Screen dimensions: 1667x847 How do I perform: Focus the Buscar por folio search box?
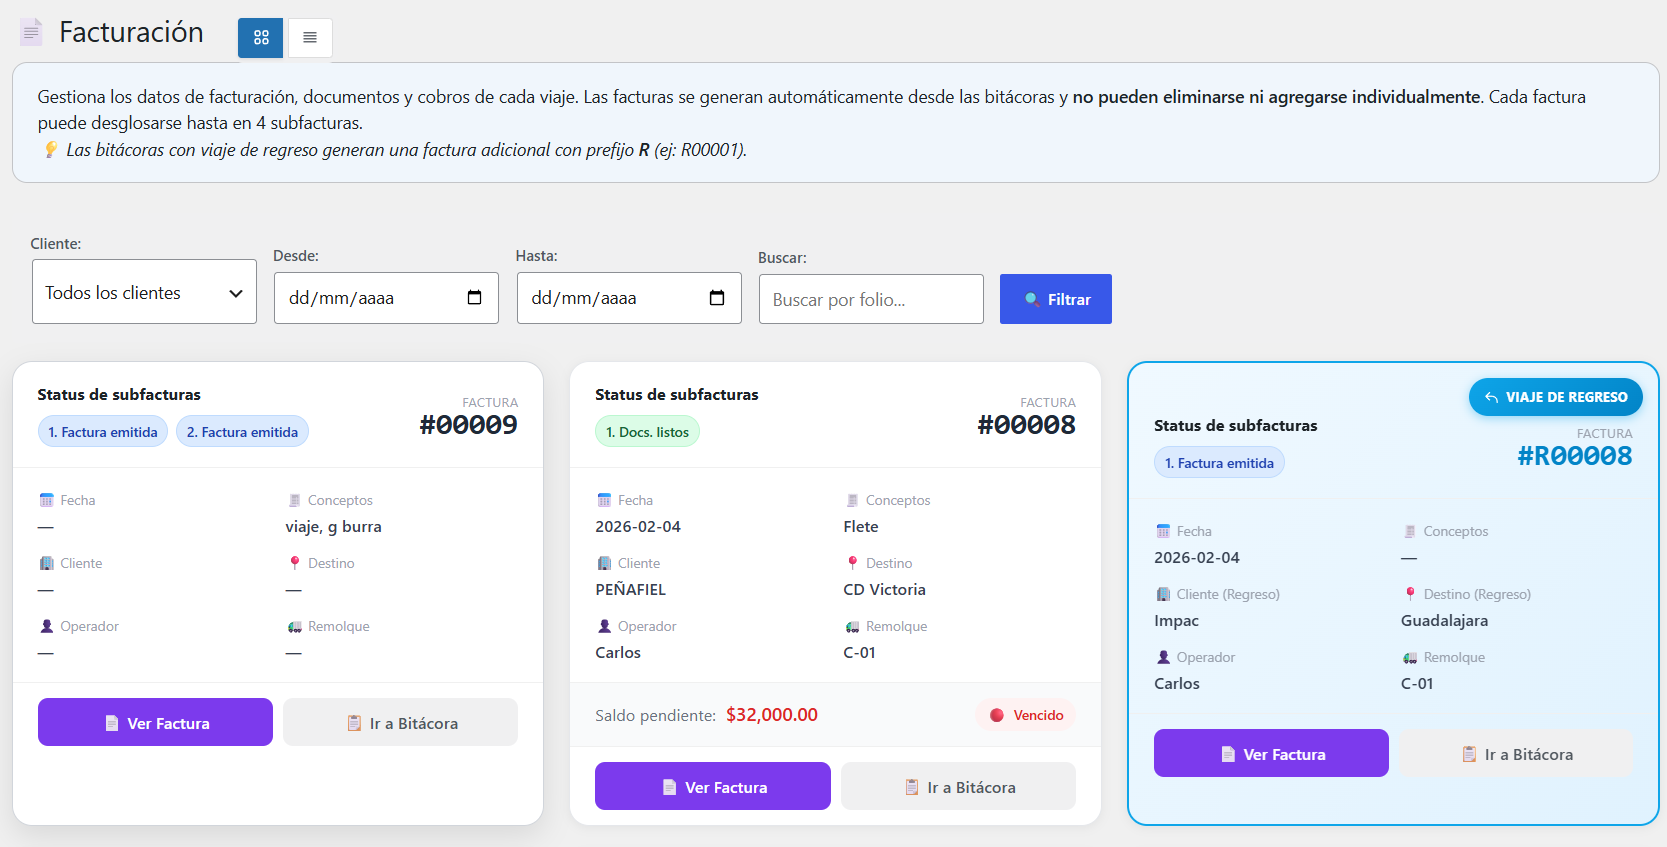coord(871,299)
